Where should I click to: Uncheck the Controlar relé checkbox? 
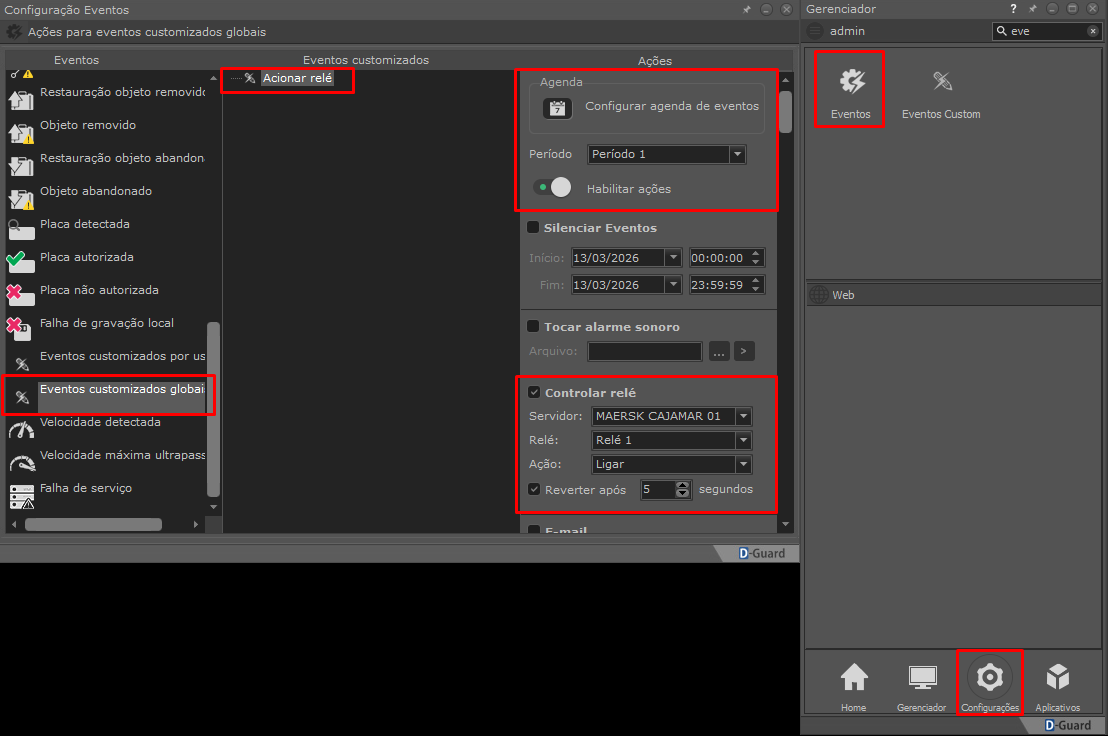point(534,393)
